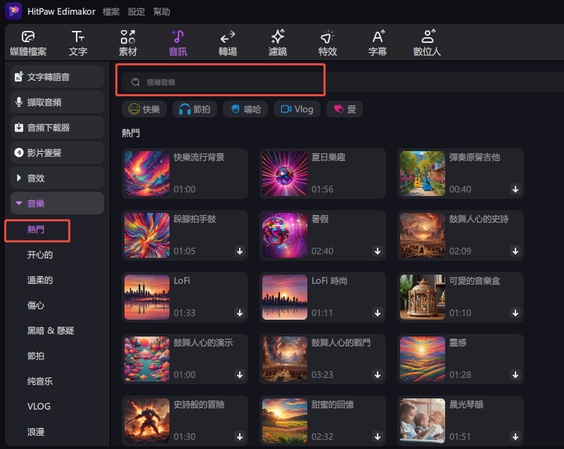
Task: Filter by the 快樂 tag chip
Action: [x=144, y=109]
